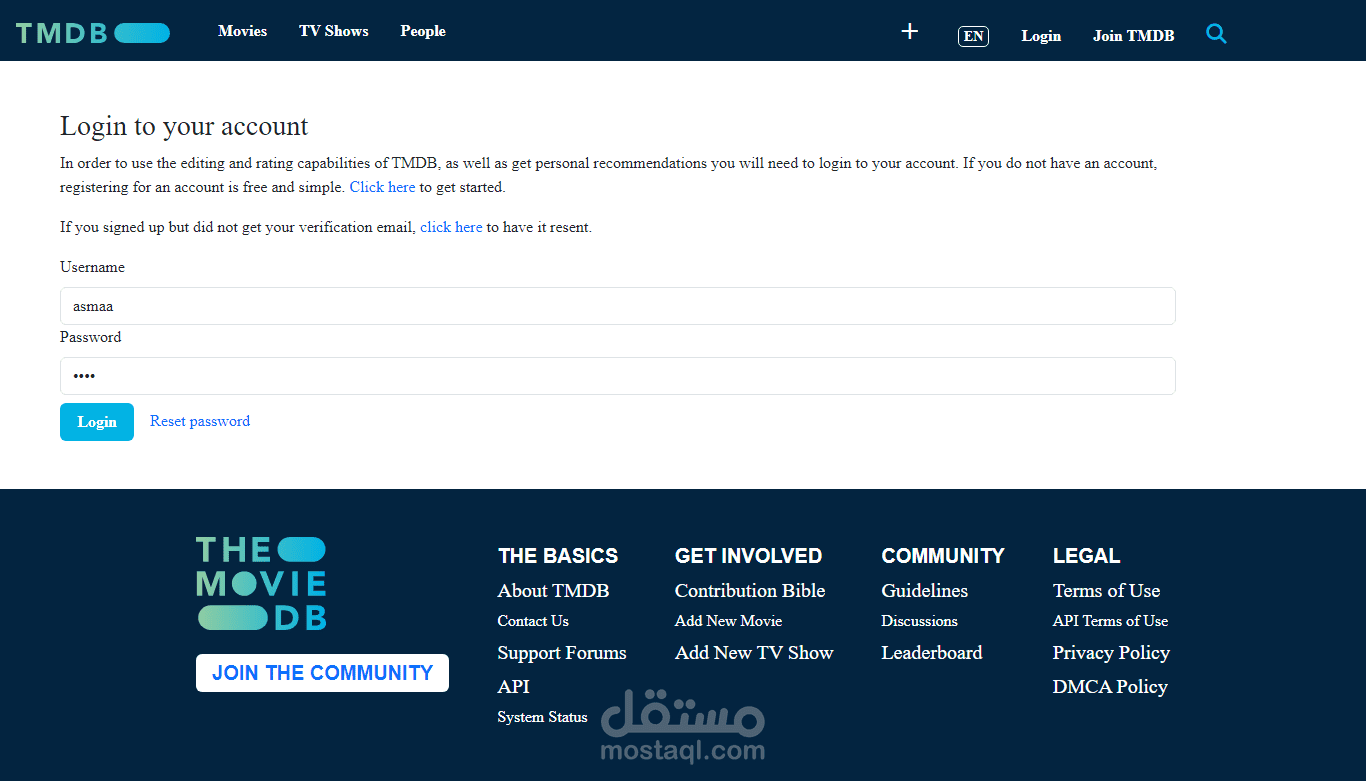This screenshot has width=1366, height=781.
Task: Open API Terms of Use link
Action: pyautogui.click(x=1110, y=621)
